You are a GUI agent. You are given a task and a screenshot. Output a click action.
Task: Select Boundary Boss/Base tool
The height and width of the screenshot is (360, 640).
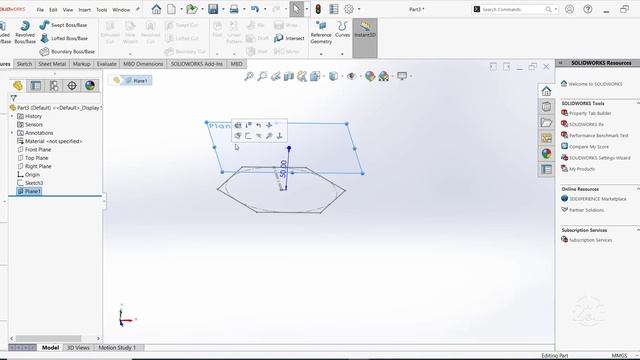coord(67,51)
